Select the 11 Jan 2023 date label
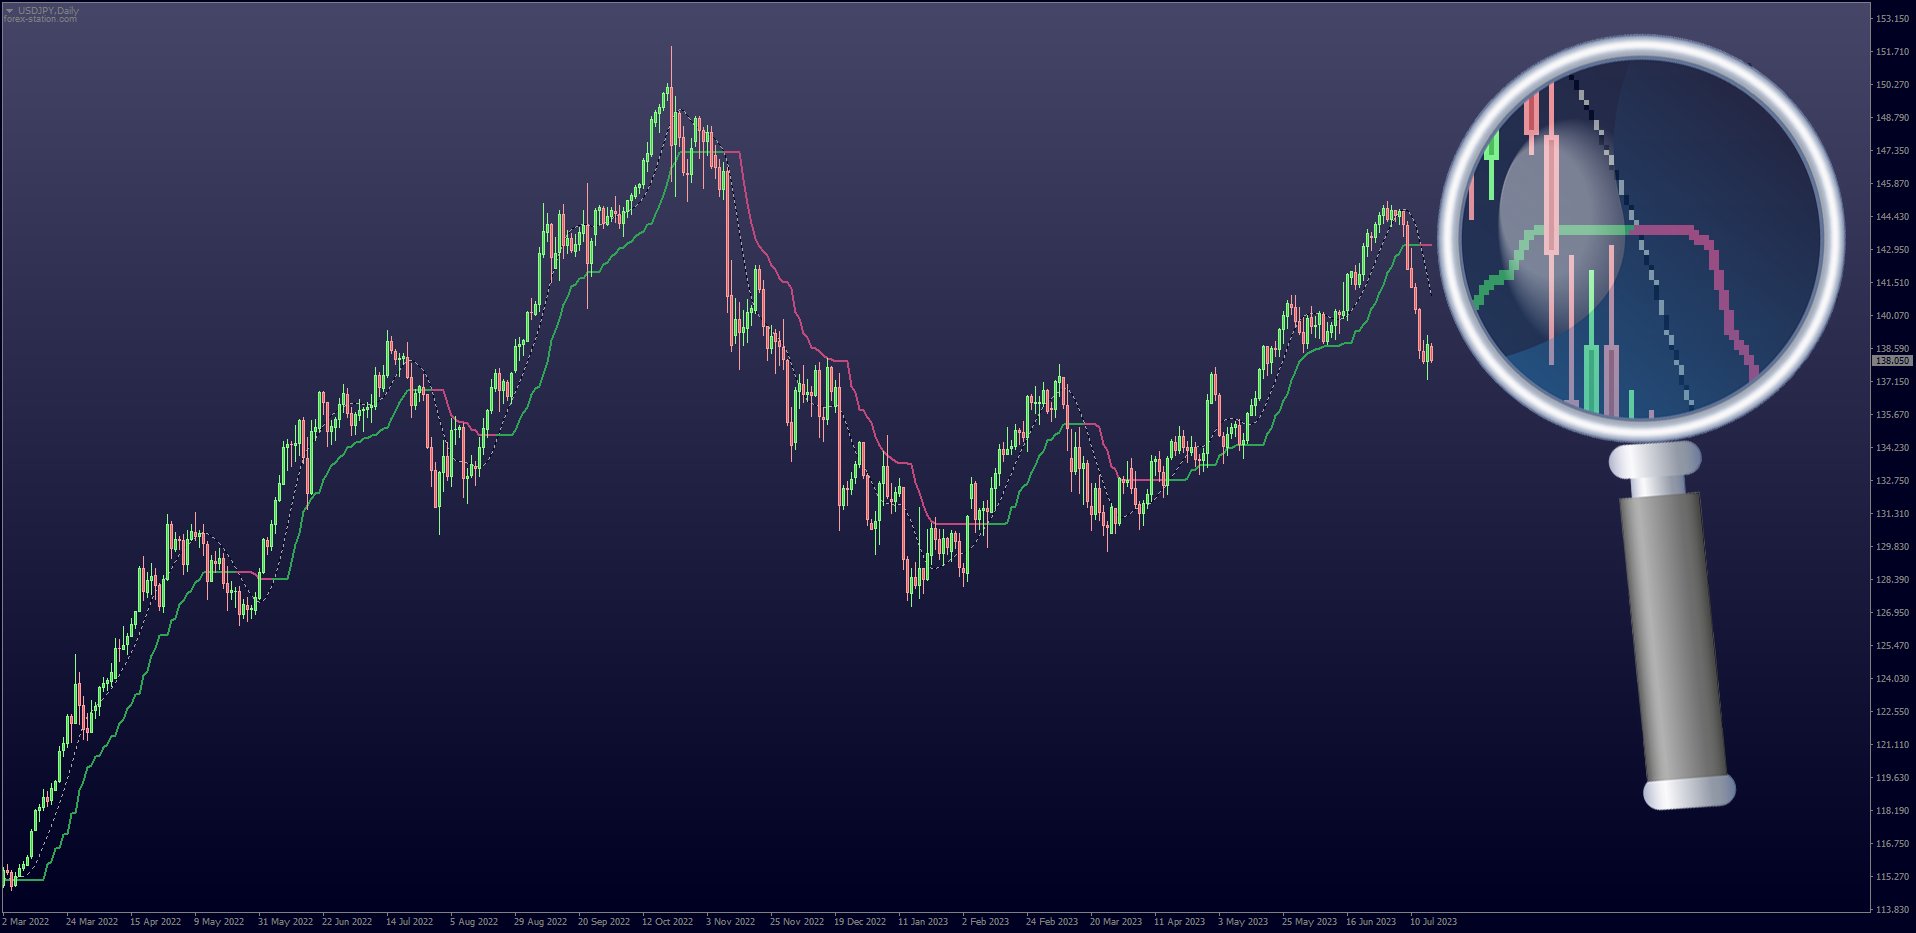The image size is (1916, 933). coord(922,922)
